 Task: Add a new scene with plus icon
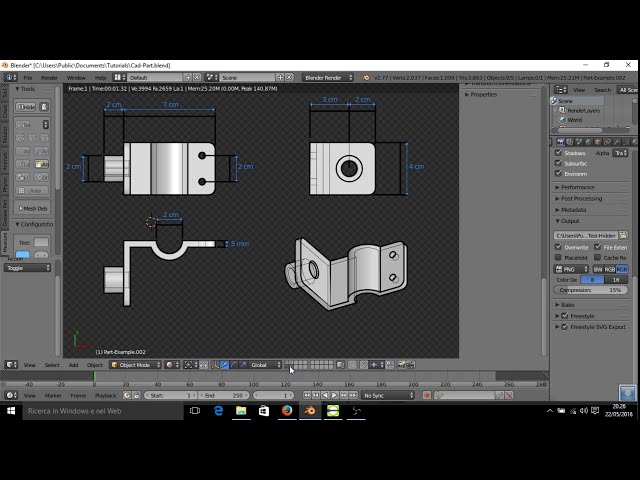tap(280, 77)
